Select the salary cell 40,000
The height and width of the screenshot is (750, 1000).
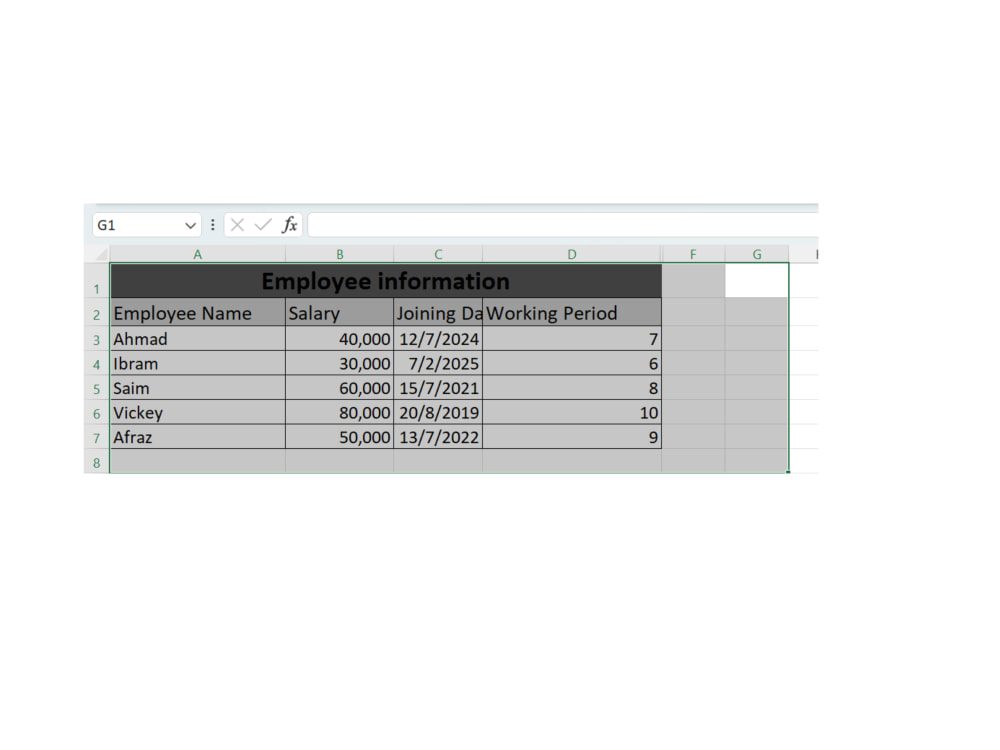[x=340, y=339]
